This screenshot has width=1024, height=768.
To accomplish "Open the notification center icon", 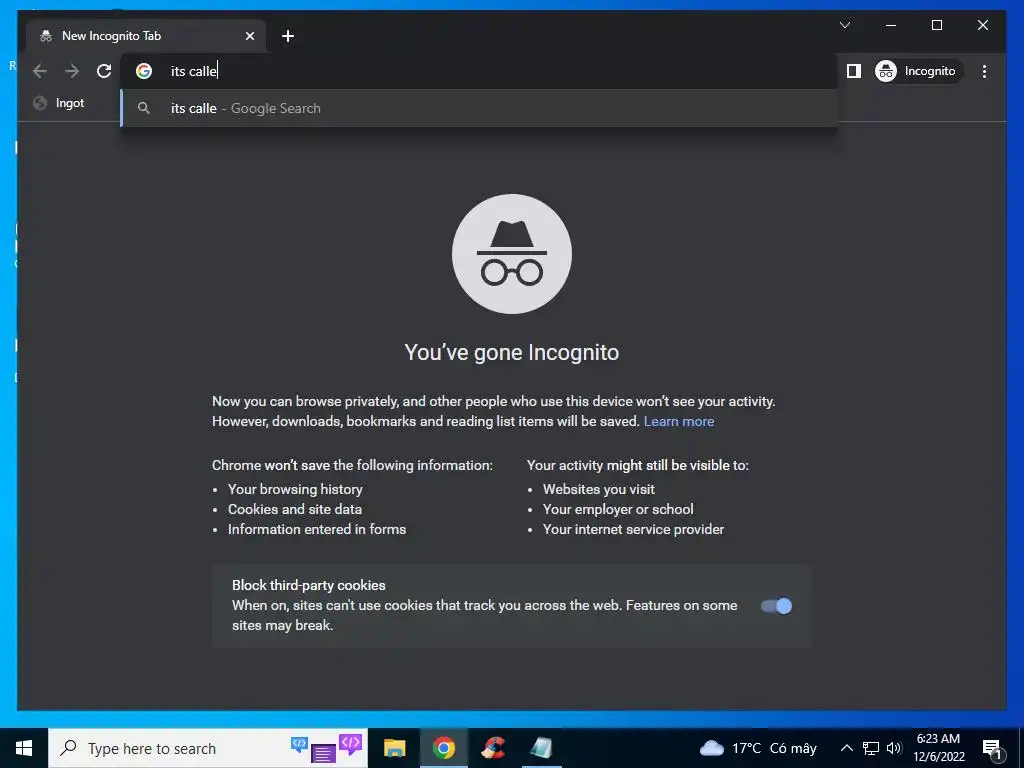I will click(x=992, y=748).
